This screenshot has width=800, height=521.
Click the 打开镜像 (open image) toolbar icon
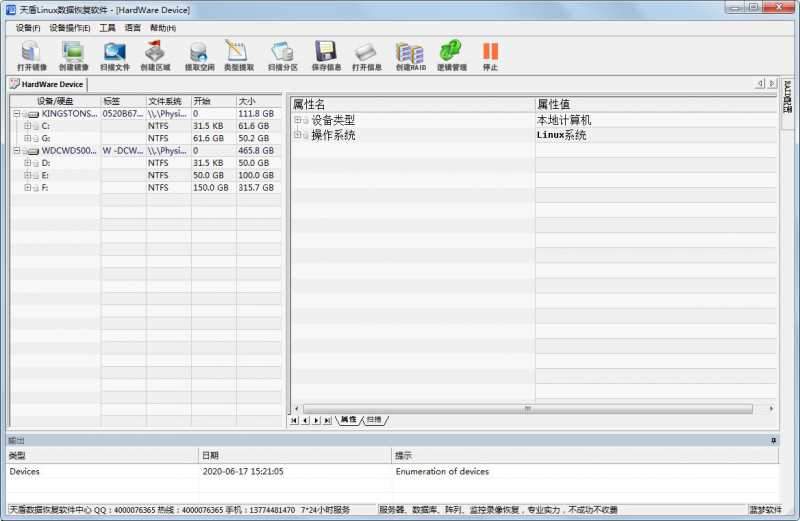(x=32, y=56)
